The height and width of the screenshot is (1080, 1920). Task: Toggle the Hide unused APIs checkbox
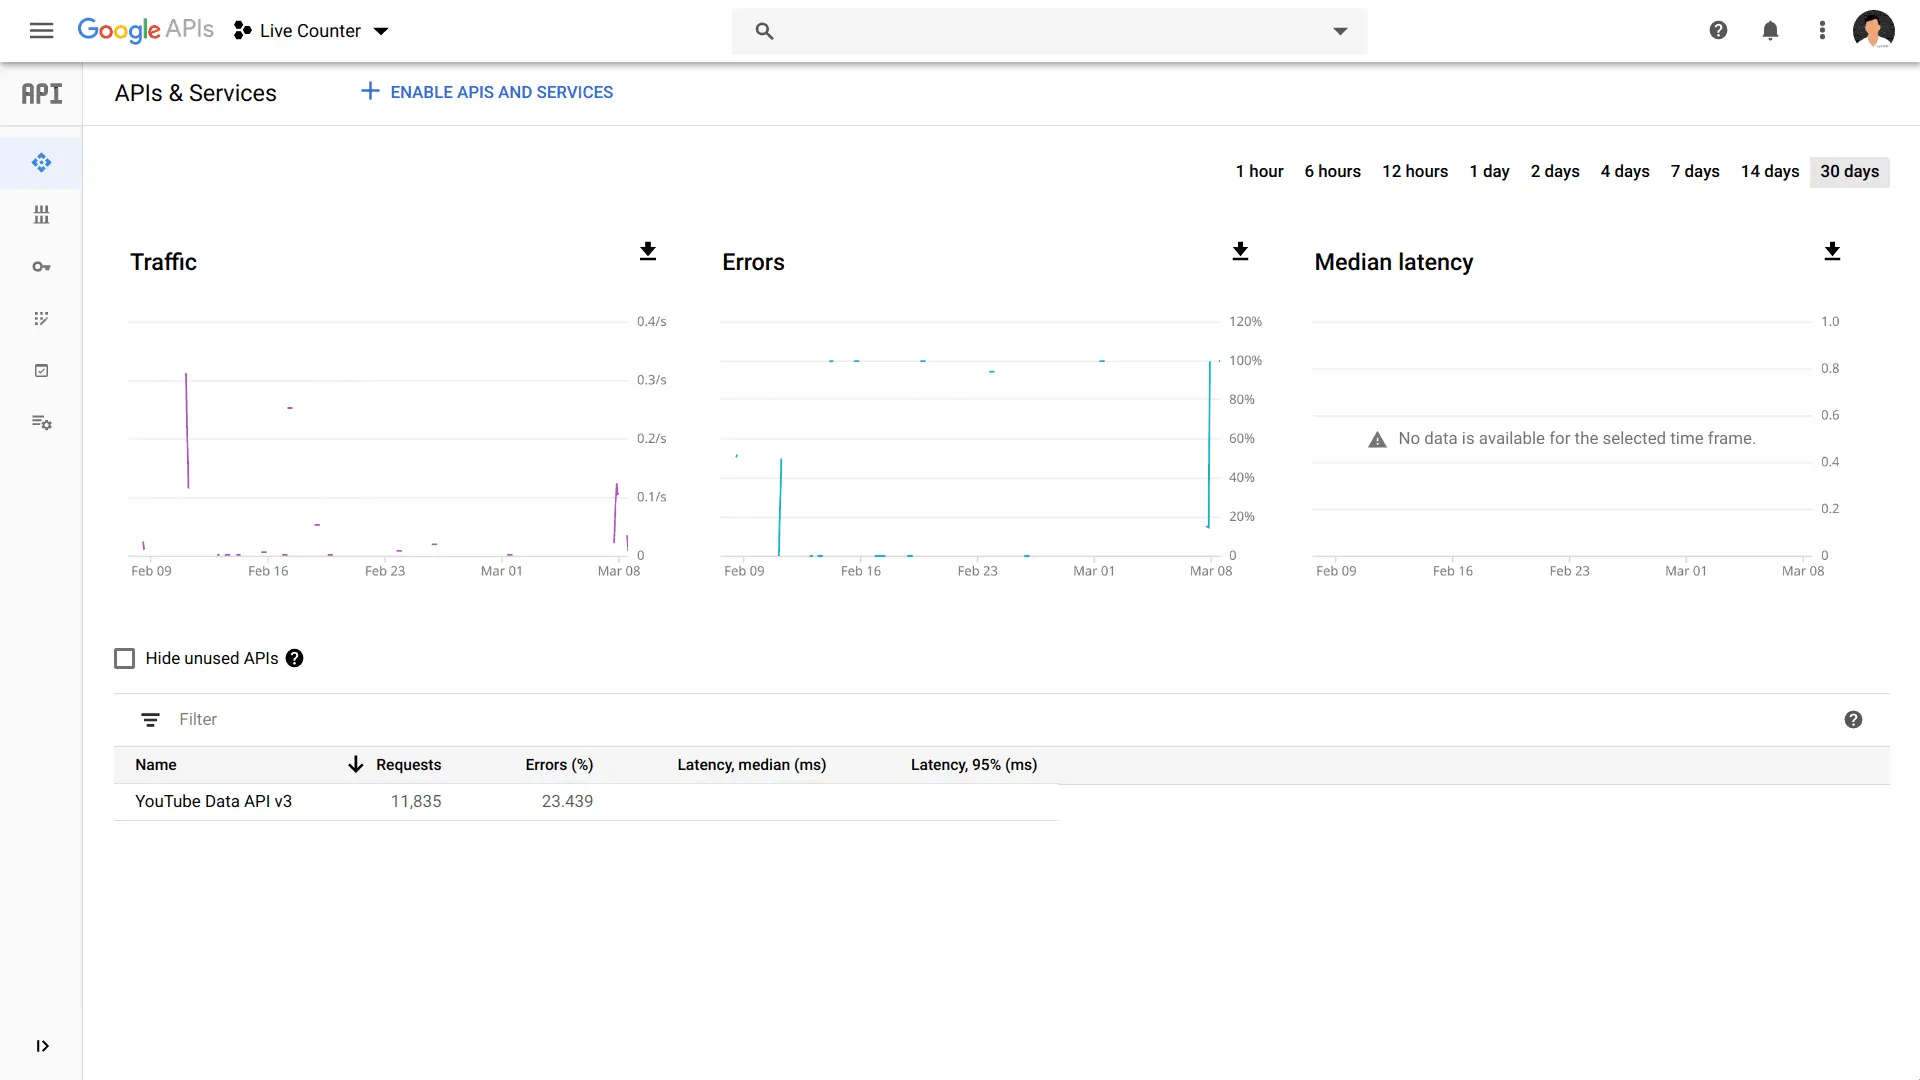point(124,658)
